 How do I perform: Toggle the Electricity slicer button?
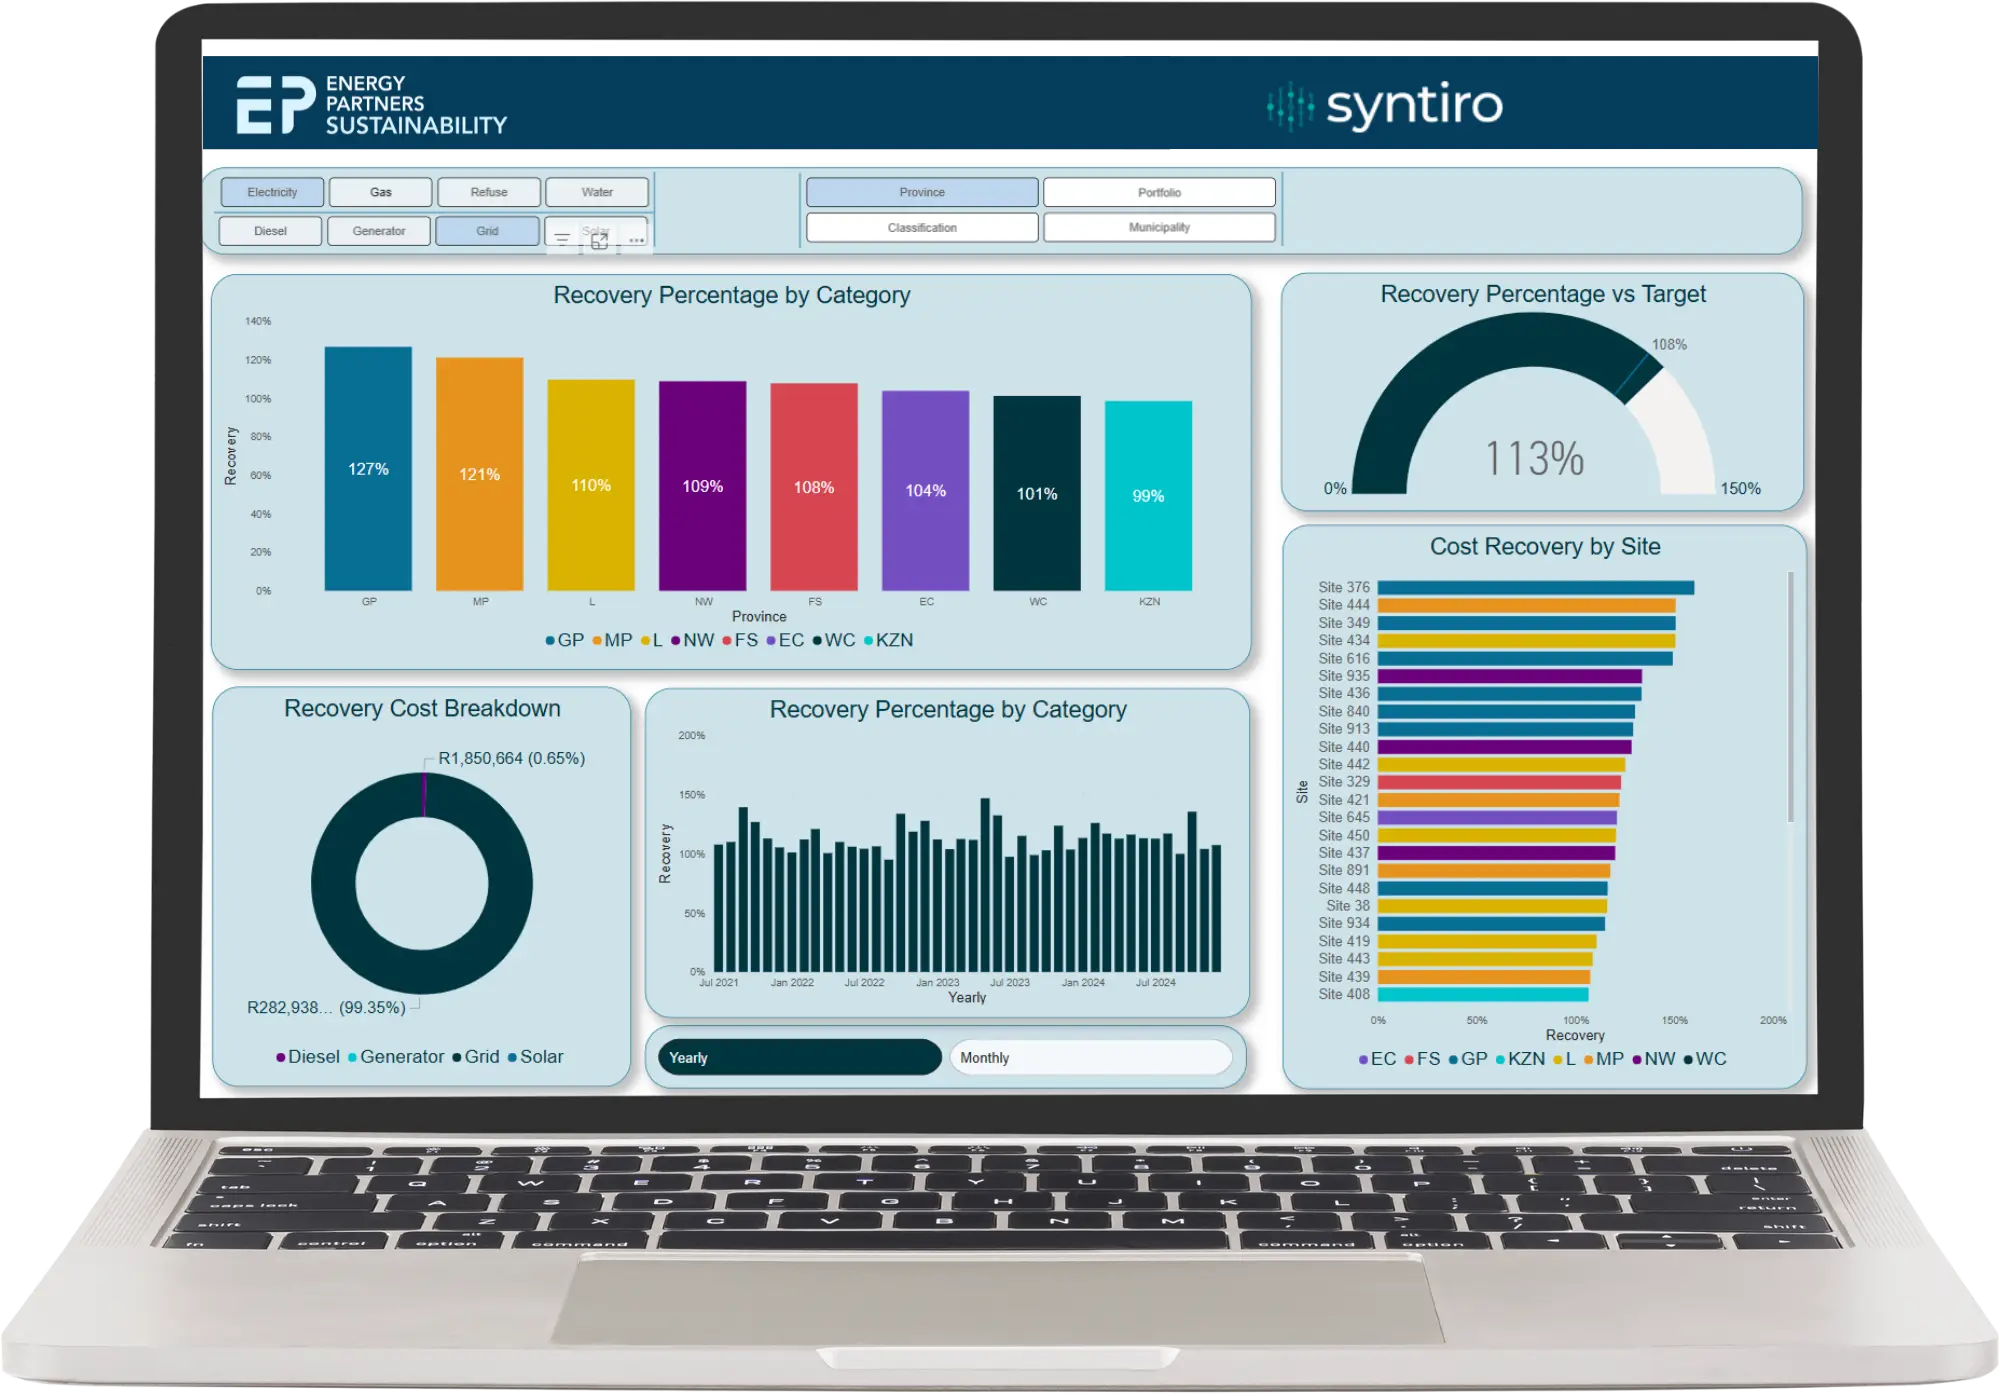tap(272, 192)
